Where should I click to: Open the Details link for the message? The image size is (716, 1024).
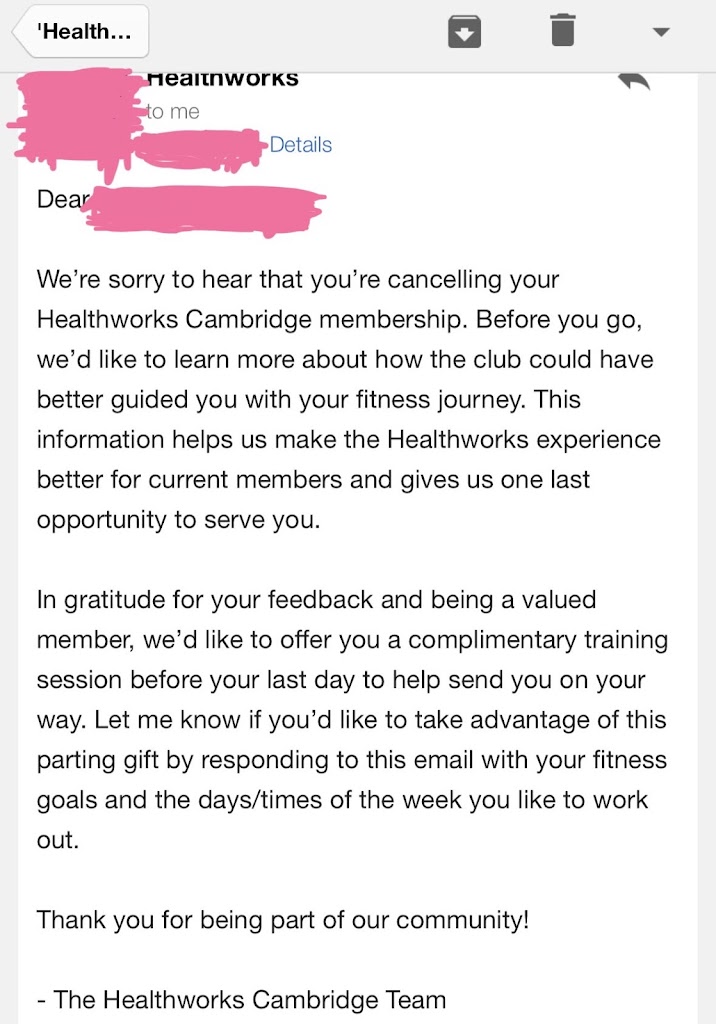point(300,145)
